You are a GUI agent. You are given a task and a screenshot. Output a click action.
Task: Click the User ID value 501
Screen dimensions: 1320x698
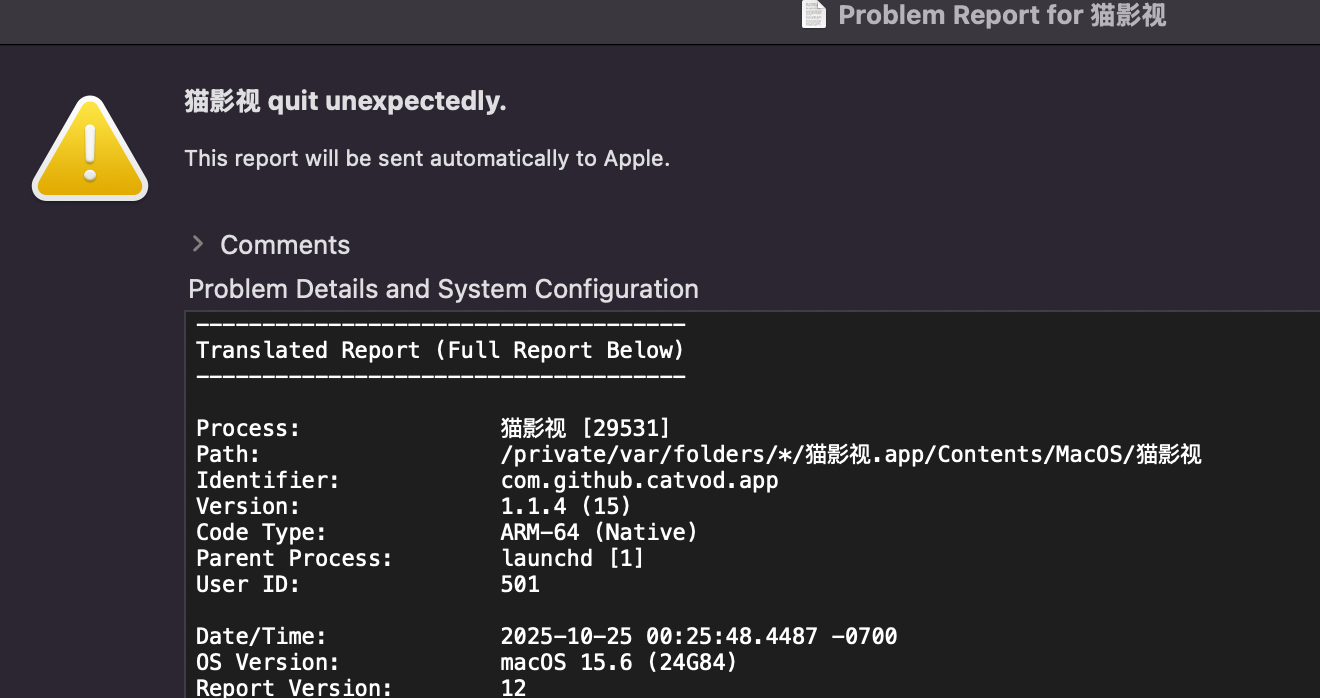click(520, 584)
